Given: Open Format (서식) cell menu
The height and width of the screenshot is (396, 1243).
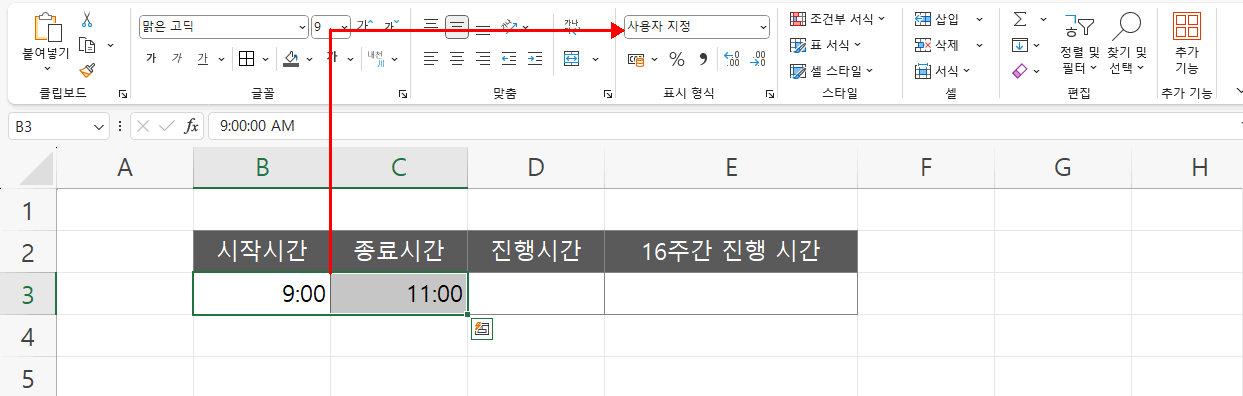Looking at the screenshot, I should coord(943,71).
